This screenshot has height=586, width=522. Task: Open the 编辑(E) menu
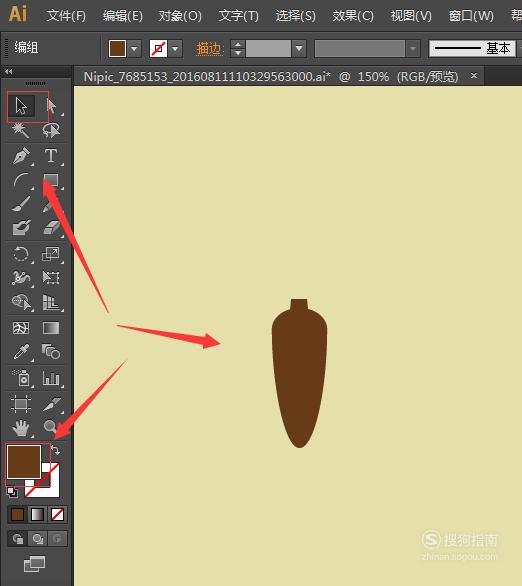click(123, 16)
